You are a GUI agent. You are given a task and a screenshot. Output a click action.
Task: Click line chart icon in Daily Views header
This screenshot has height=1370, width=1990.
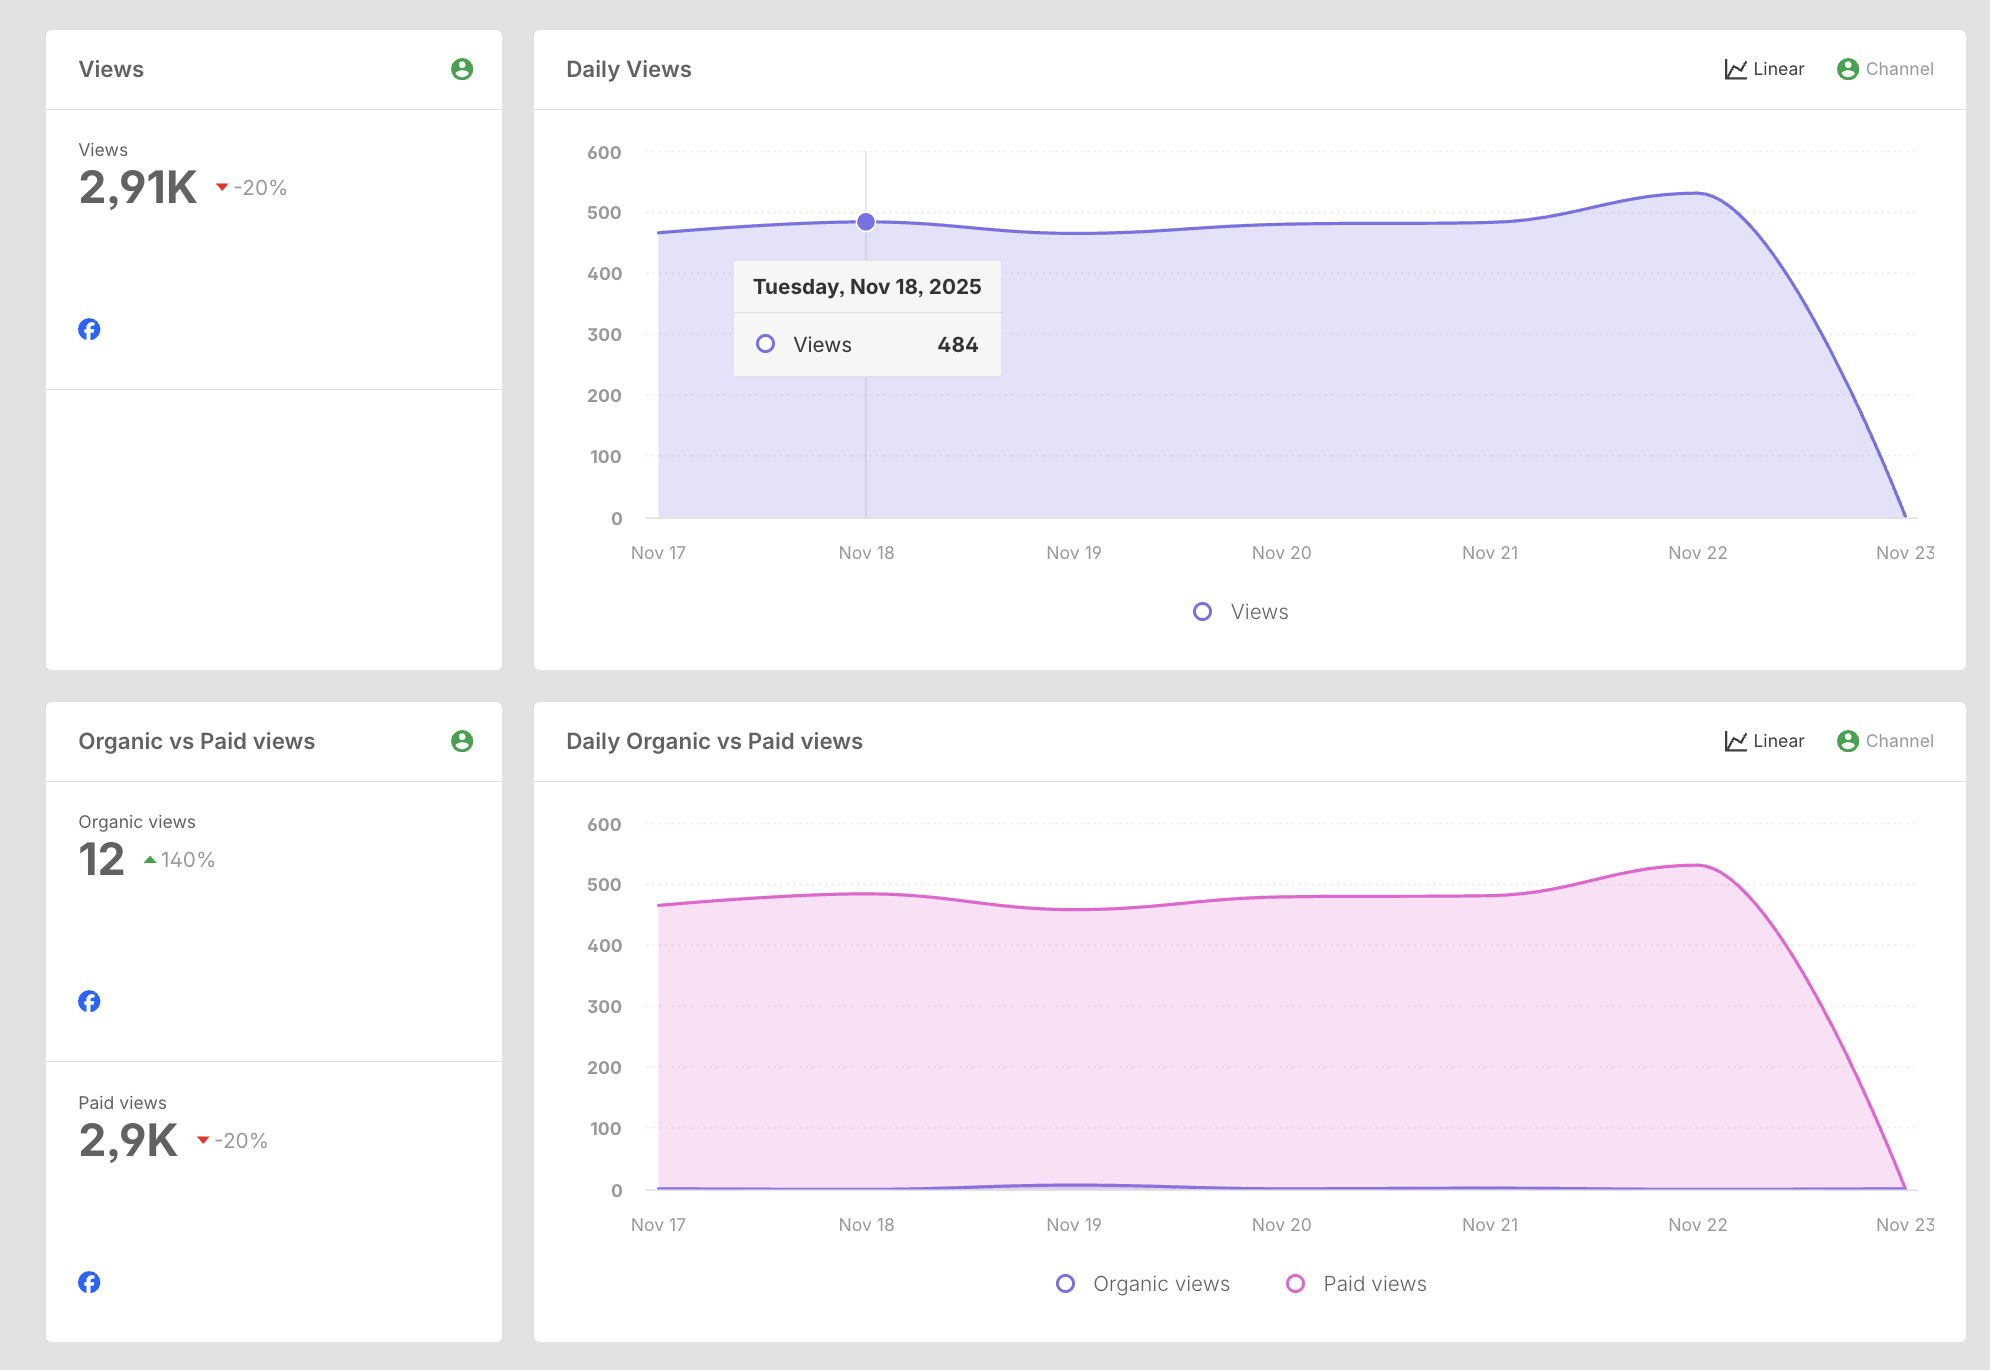[x=1735, y=69]
